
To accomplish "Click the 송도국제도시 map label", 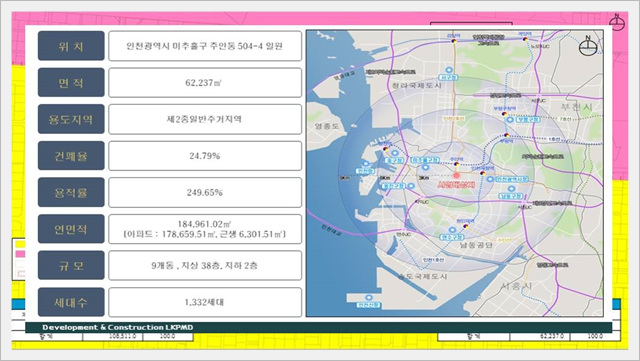I will 422,276.
